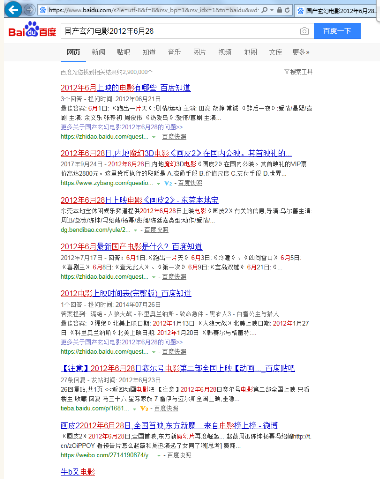Image resolution: width=380 pixels, height=479 pixels.
Task: Click the V2 credibility badge beside zybang.com URL
Action: tap(168, 183)
